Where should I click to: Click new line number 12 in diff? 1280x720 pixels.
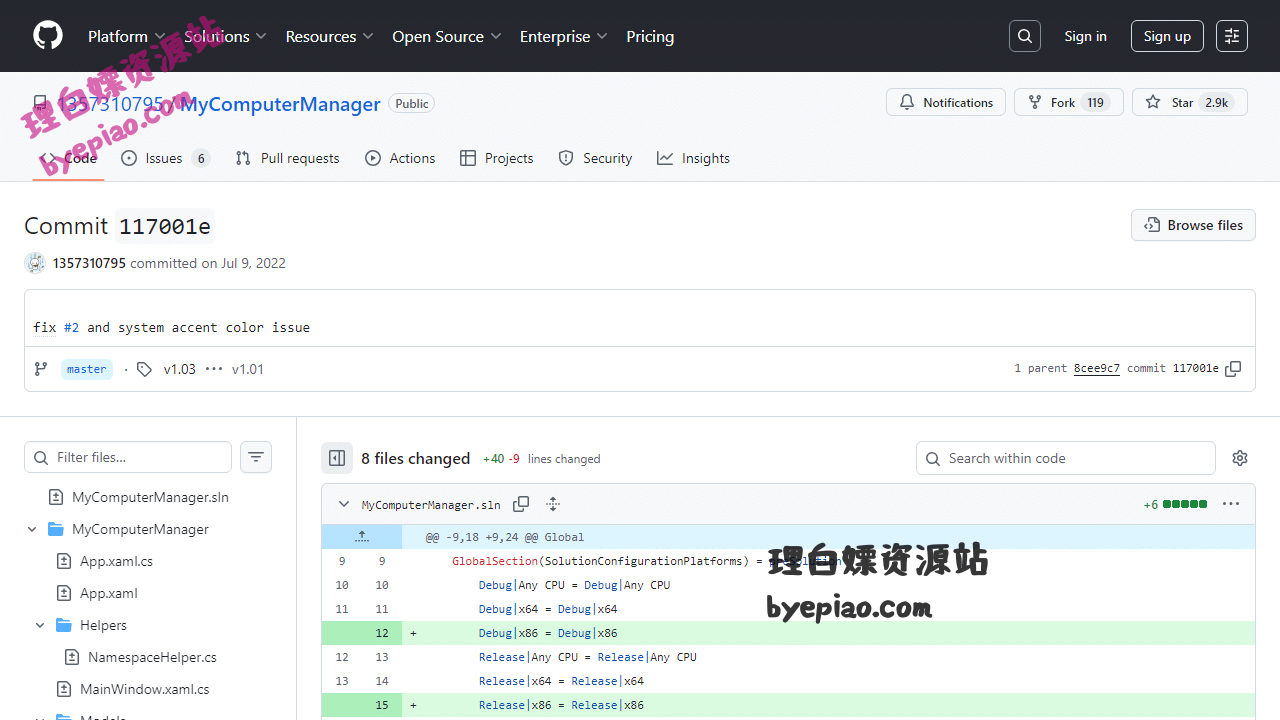point(382,633)
